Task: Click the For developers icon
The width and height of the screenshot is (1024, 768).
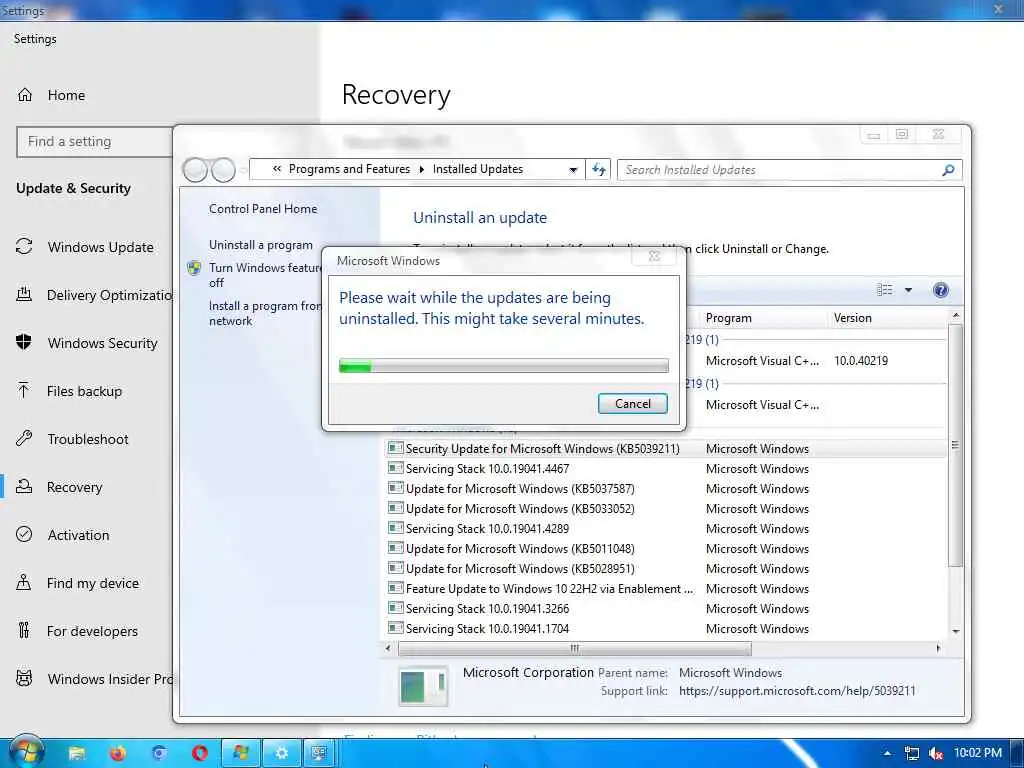Action: point(24,630)
